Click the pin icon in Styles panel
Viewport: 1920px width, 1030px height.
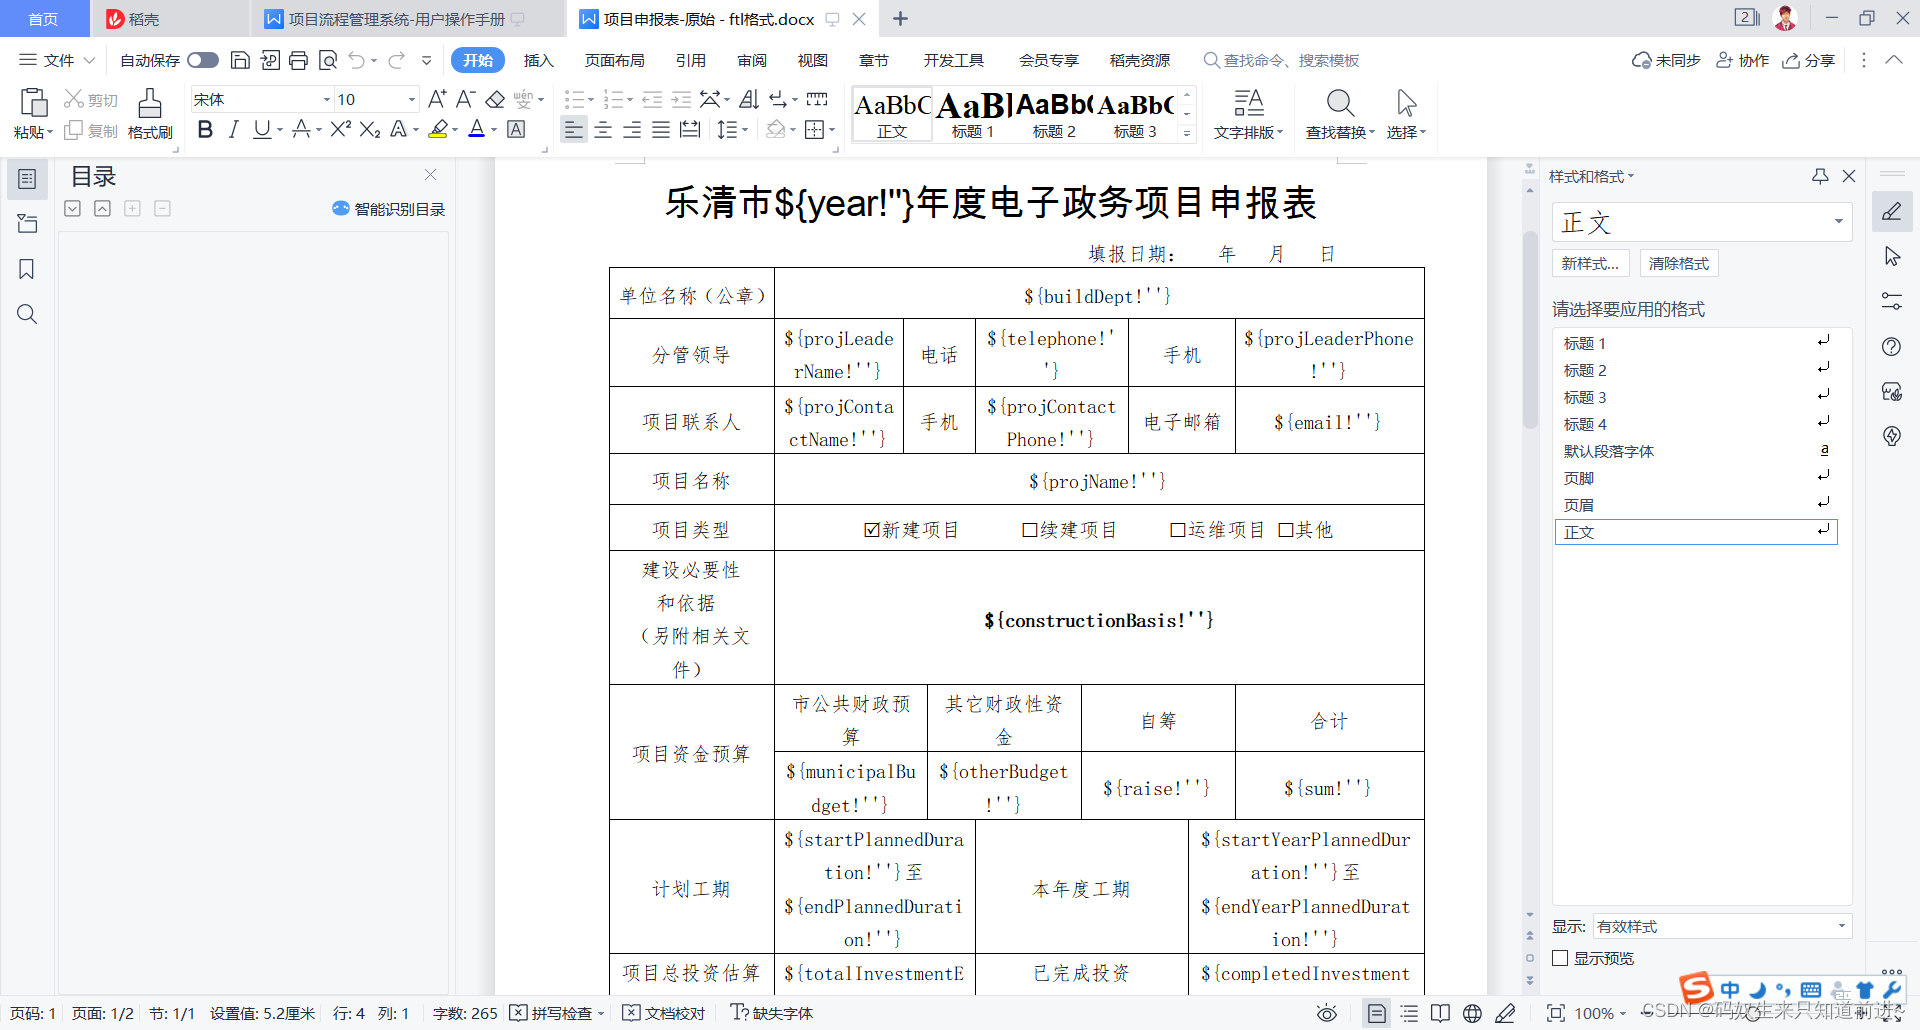[1820, 176]
